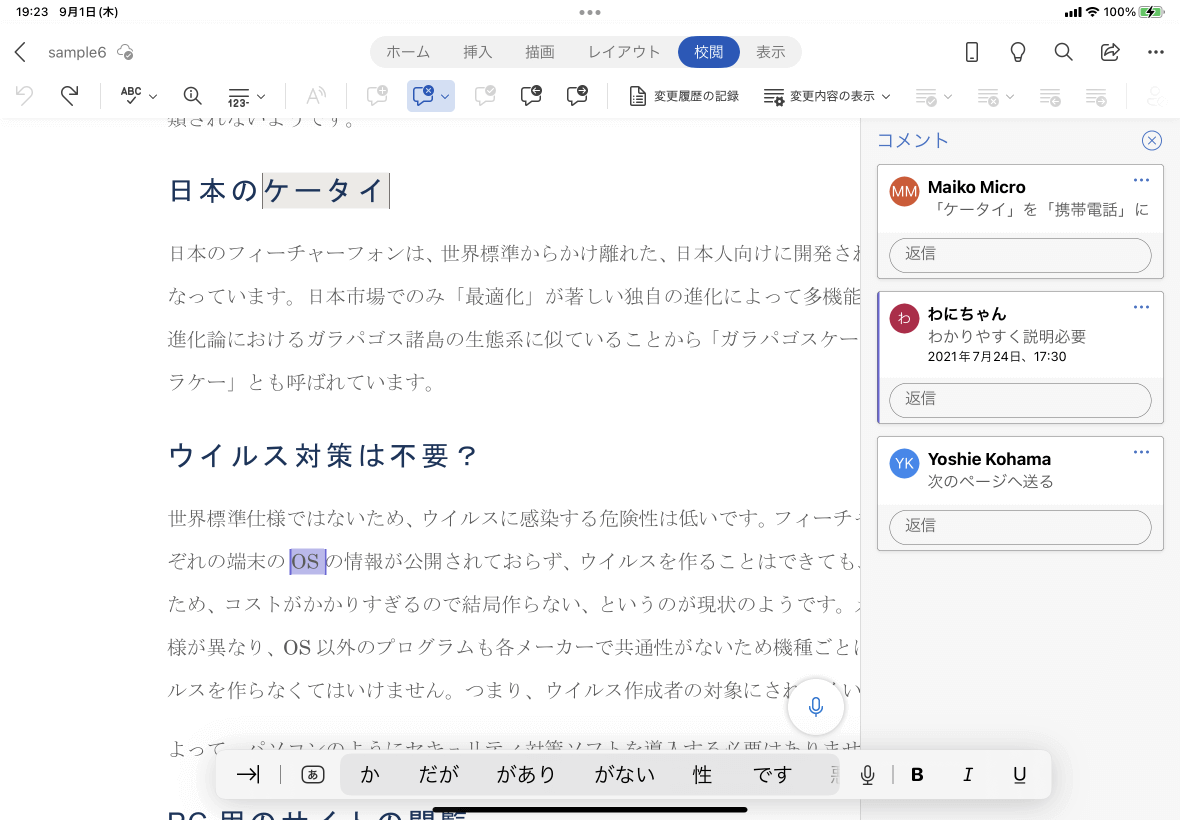Toggle Track Changes 変更履歴の記録
1180x820 pixels.
(684, 96)
